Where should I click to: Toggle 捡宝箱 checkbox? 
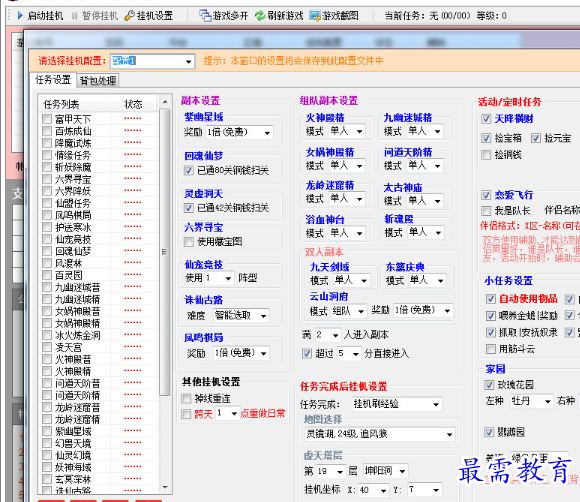coord(486,138)
